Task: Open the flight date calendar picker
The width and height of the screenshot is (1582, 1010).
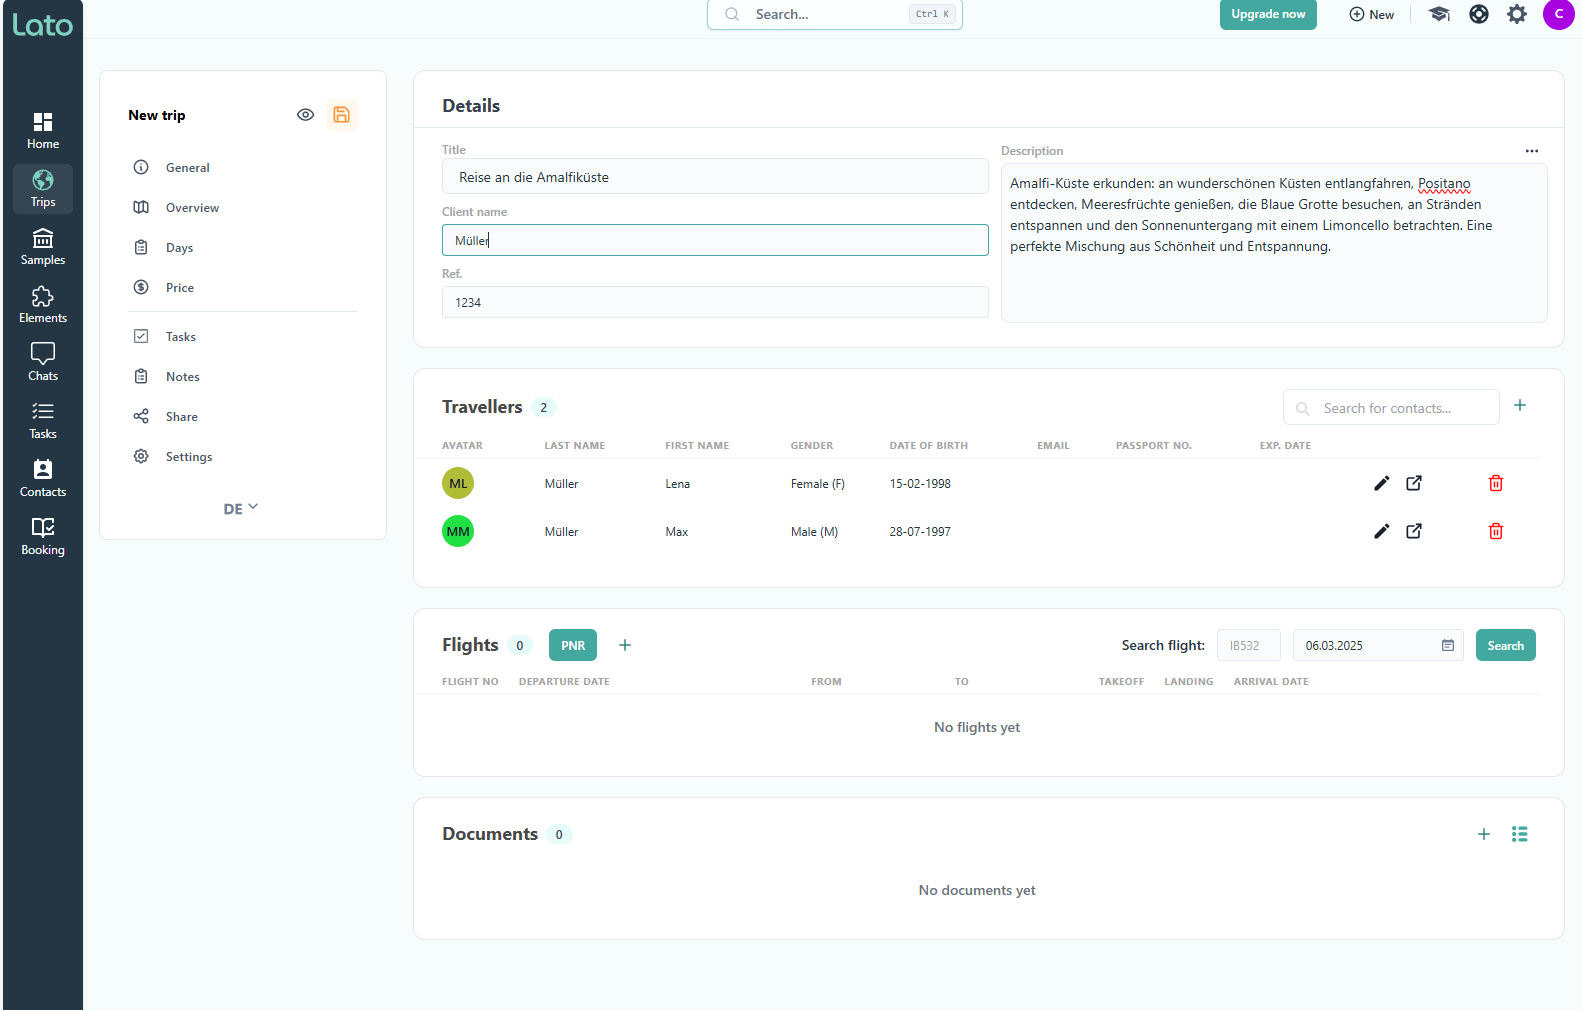Action: [1447, 646]
